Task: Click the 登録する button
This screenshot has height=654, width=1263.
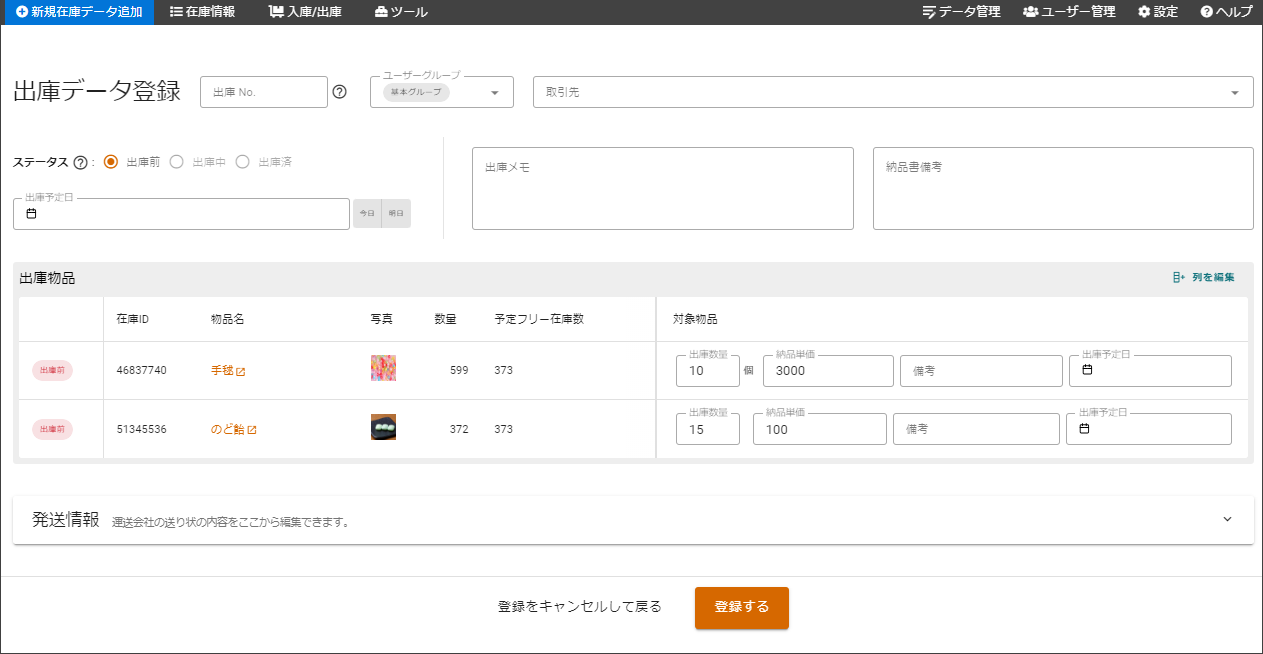Action: pyautogui.click(x=741, y=607)
